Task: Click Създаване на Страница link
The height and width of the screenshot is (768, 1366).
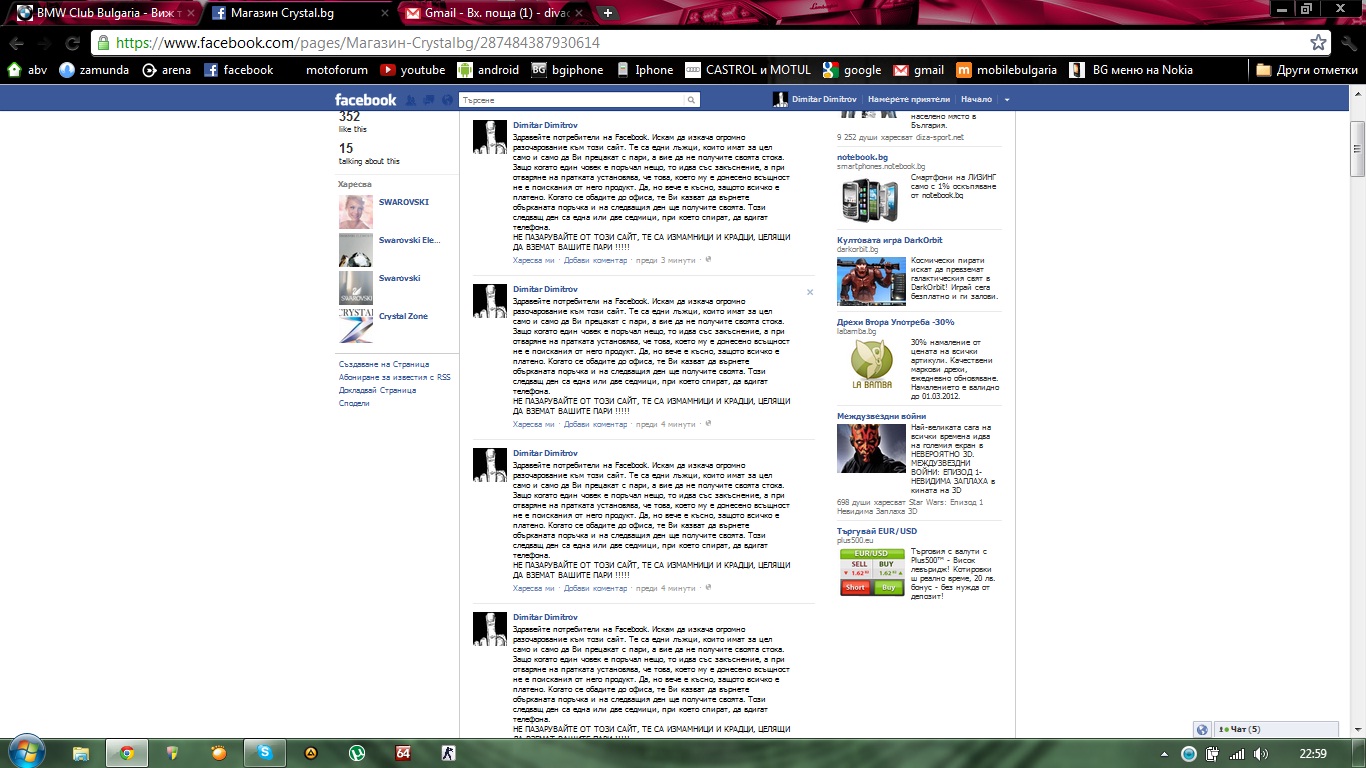Action: coord(384,364)
